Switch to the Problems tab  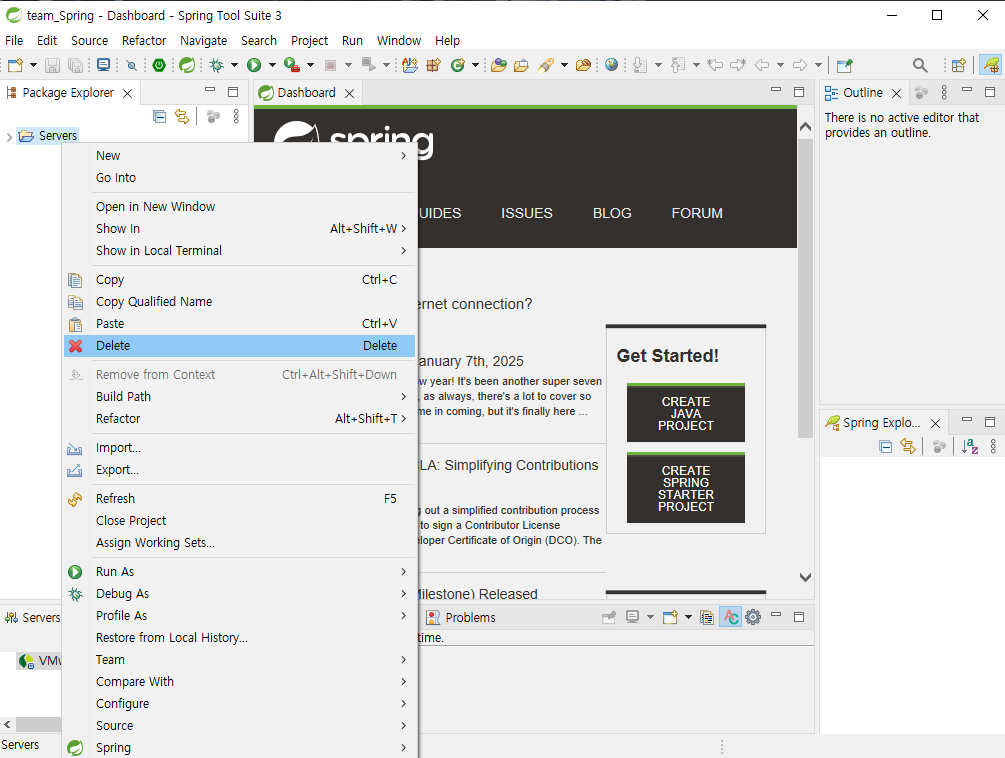click(461, 617)
